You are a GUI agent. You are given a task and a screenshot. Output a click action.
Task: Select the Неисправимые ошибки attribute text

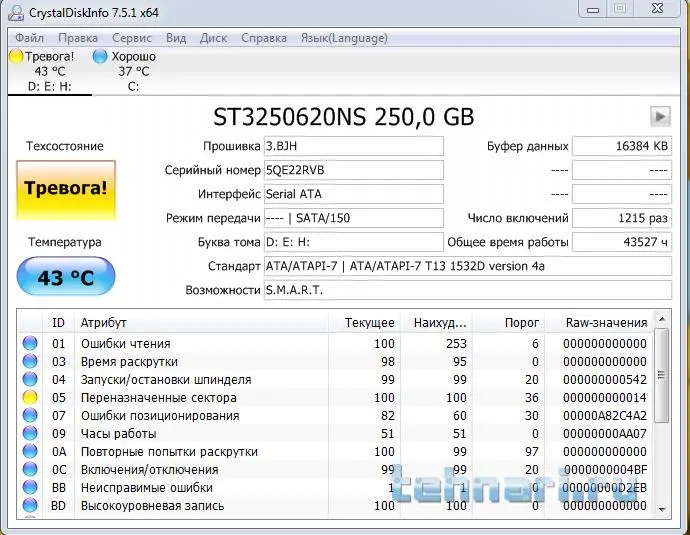pyautogui.click(x=147, y=488)
